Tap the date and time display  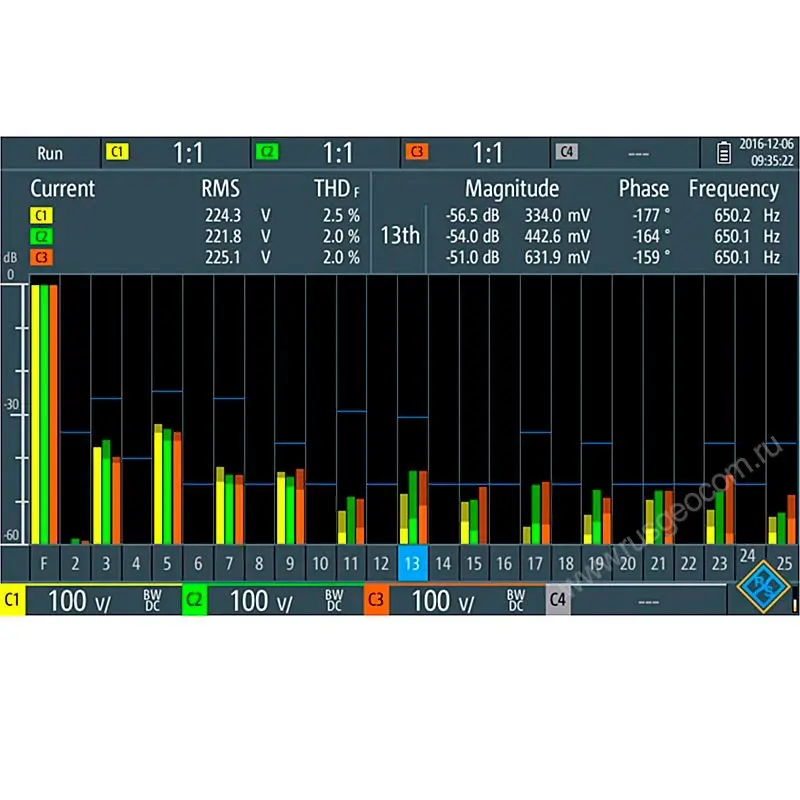coord(766,153)
